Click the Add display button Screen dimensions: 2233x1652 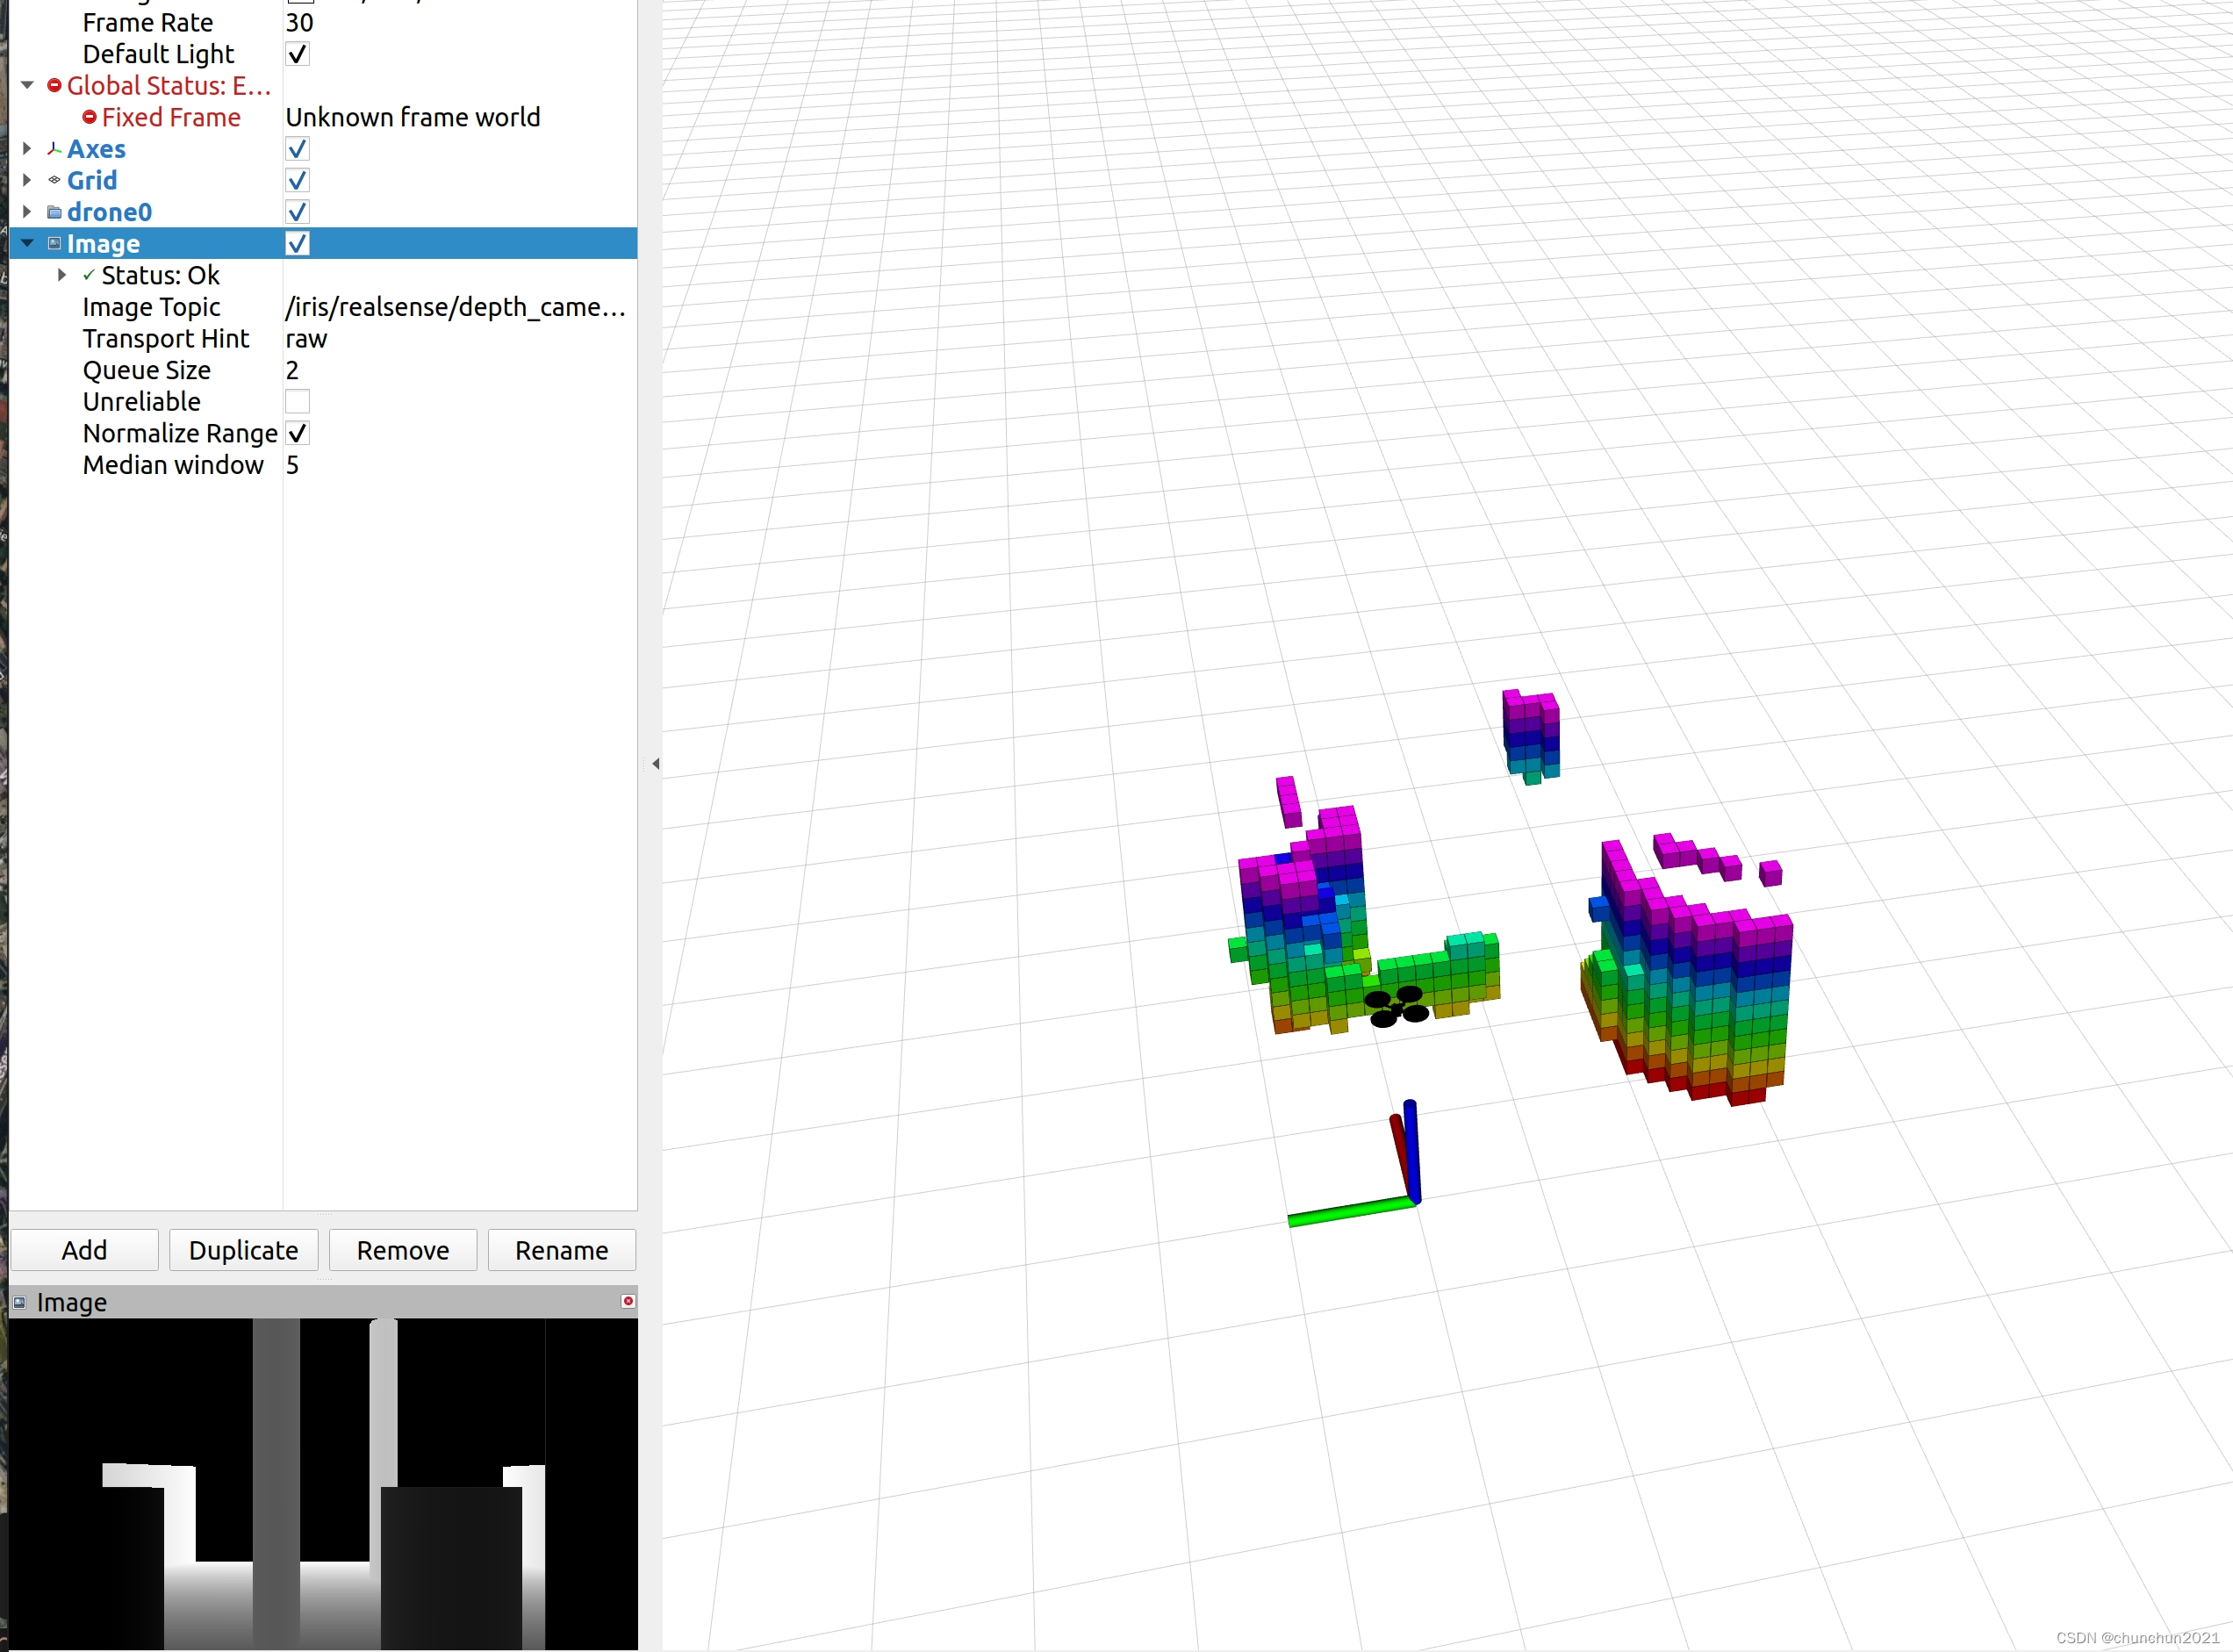point(84,1250)
